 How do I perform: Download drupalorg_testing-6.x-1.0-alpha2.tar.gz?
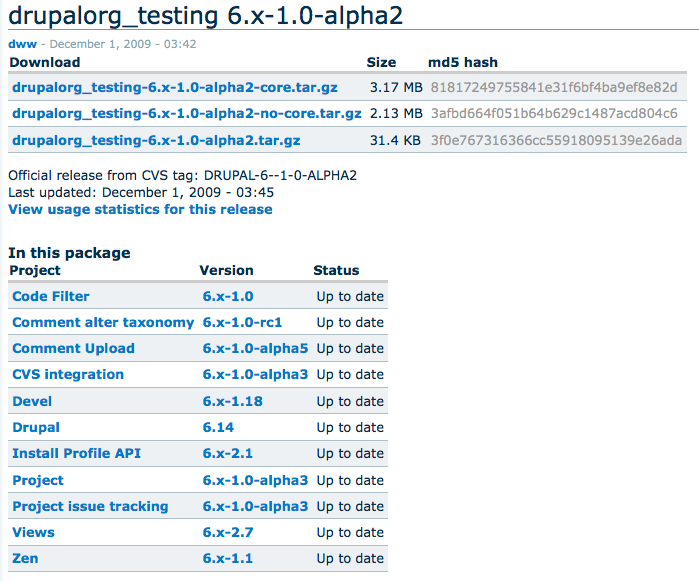point(156,140)
